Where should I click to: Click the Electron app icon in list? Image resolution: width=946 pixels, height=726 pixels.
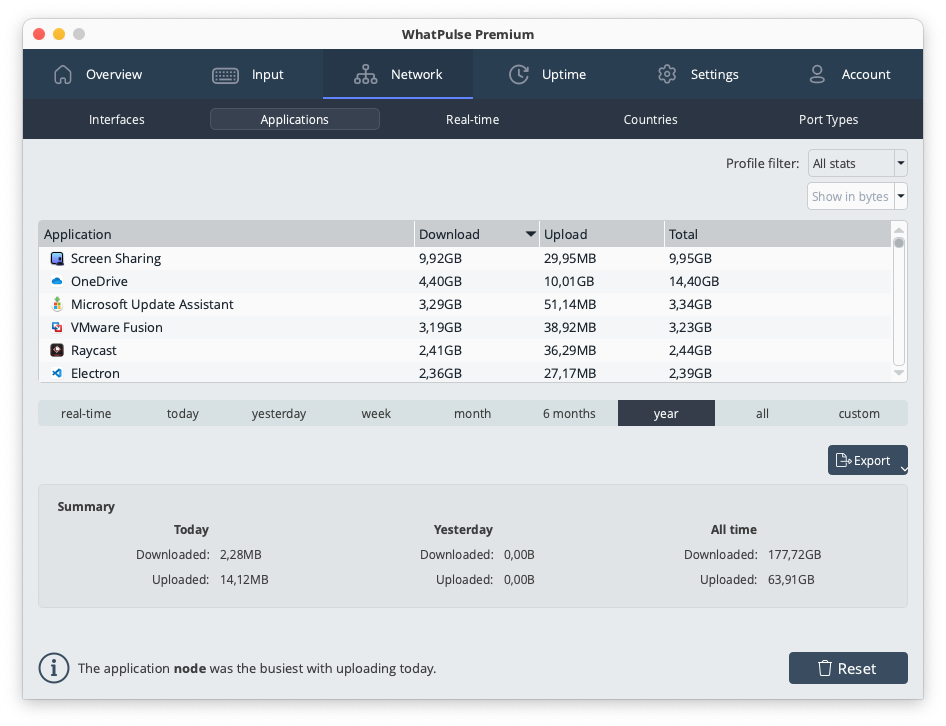click(57, 373)
